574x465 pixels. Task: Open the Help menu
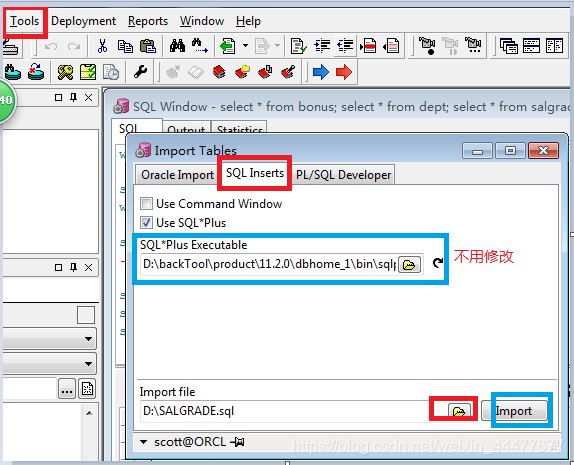(x=248, y=21)
